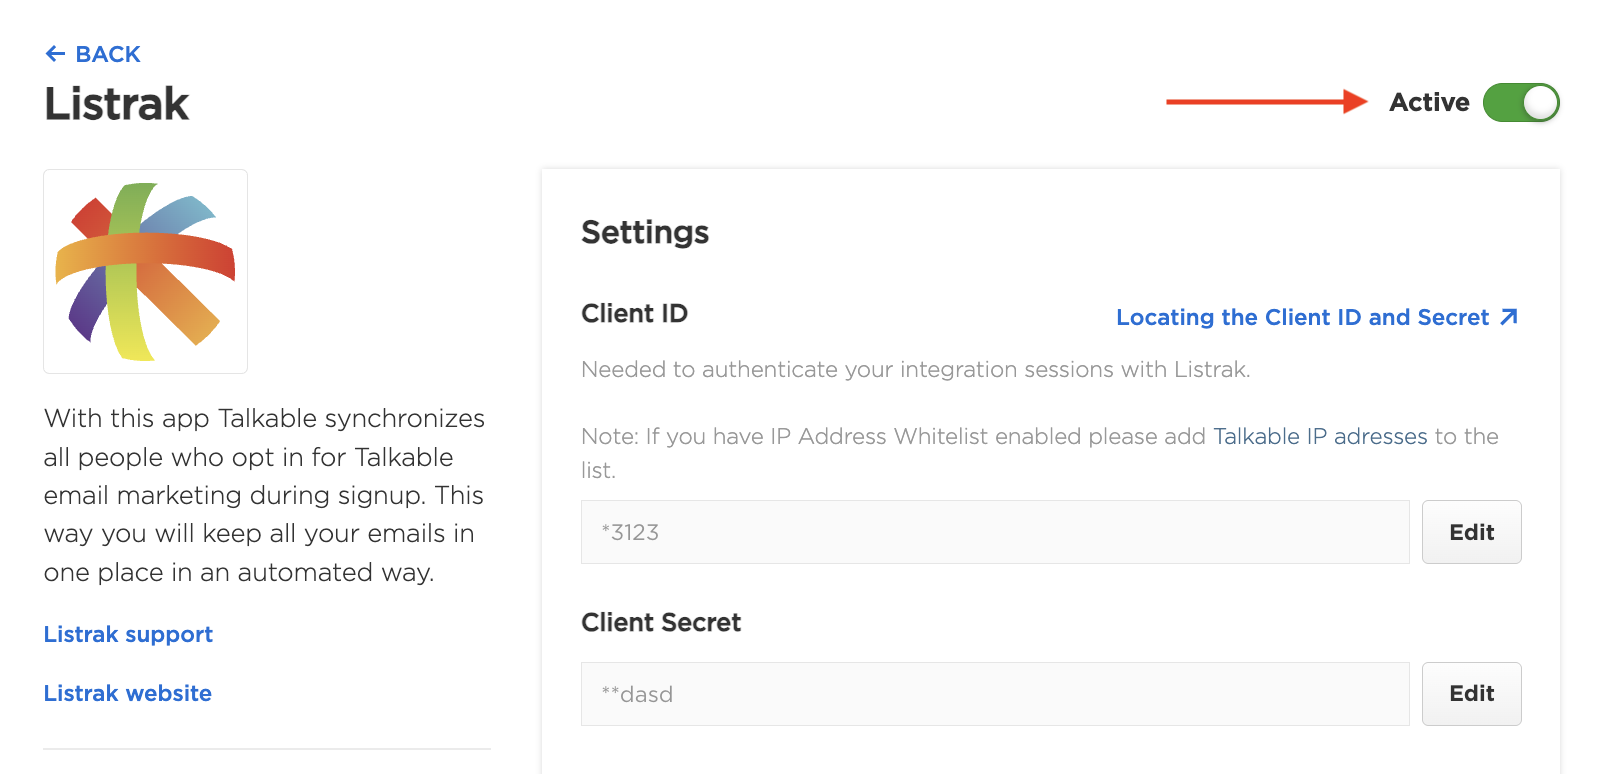Turn off the Active toggle switch

coord(1520,102)
